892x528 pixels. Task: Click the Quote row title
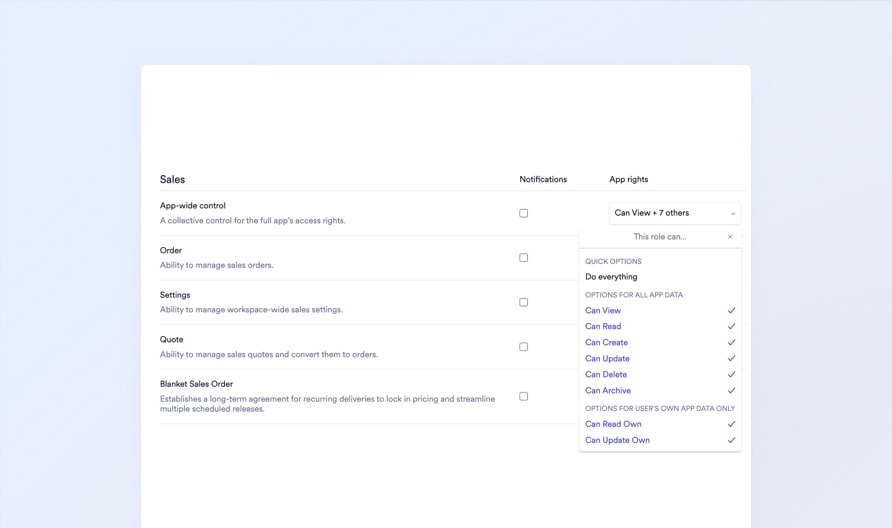pyautogui.click(x=171, y=340)
